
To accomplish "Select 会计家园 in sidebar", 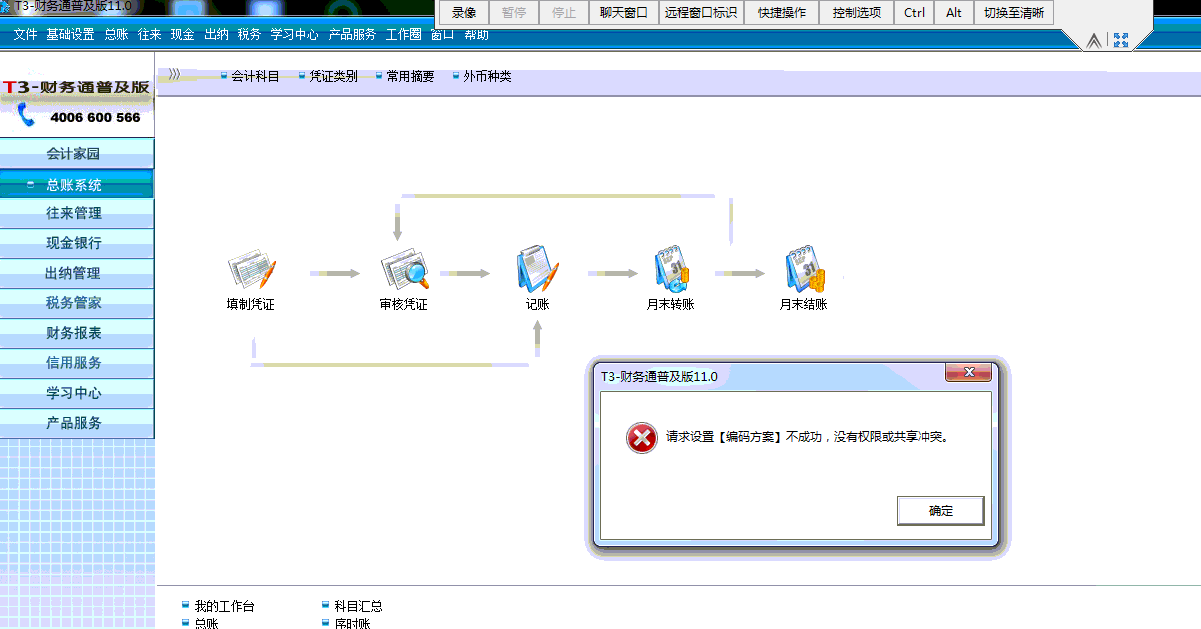I will point(77,154).
